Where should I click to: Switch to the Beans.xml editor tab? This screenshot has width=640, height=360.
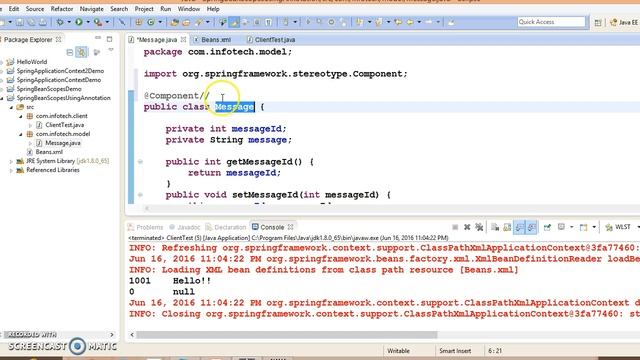212,40
